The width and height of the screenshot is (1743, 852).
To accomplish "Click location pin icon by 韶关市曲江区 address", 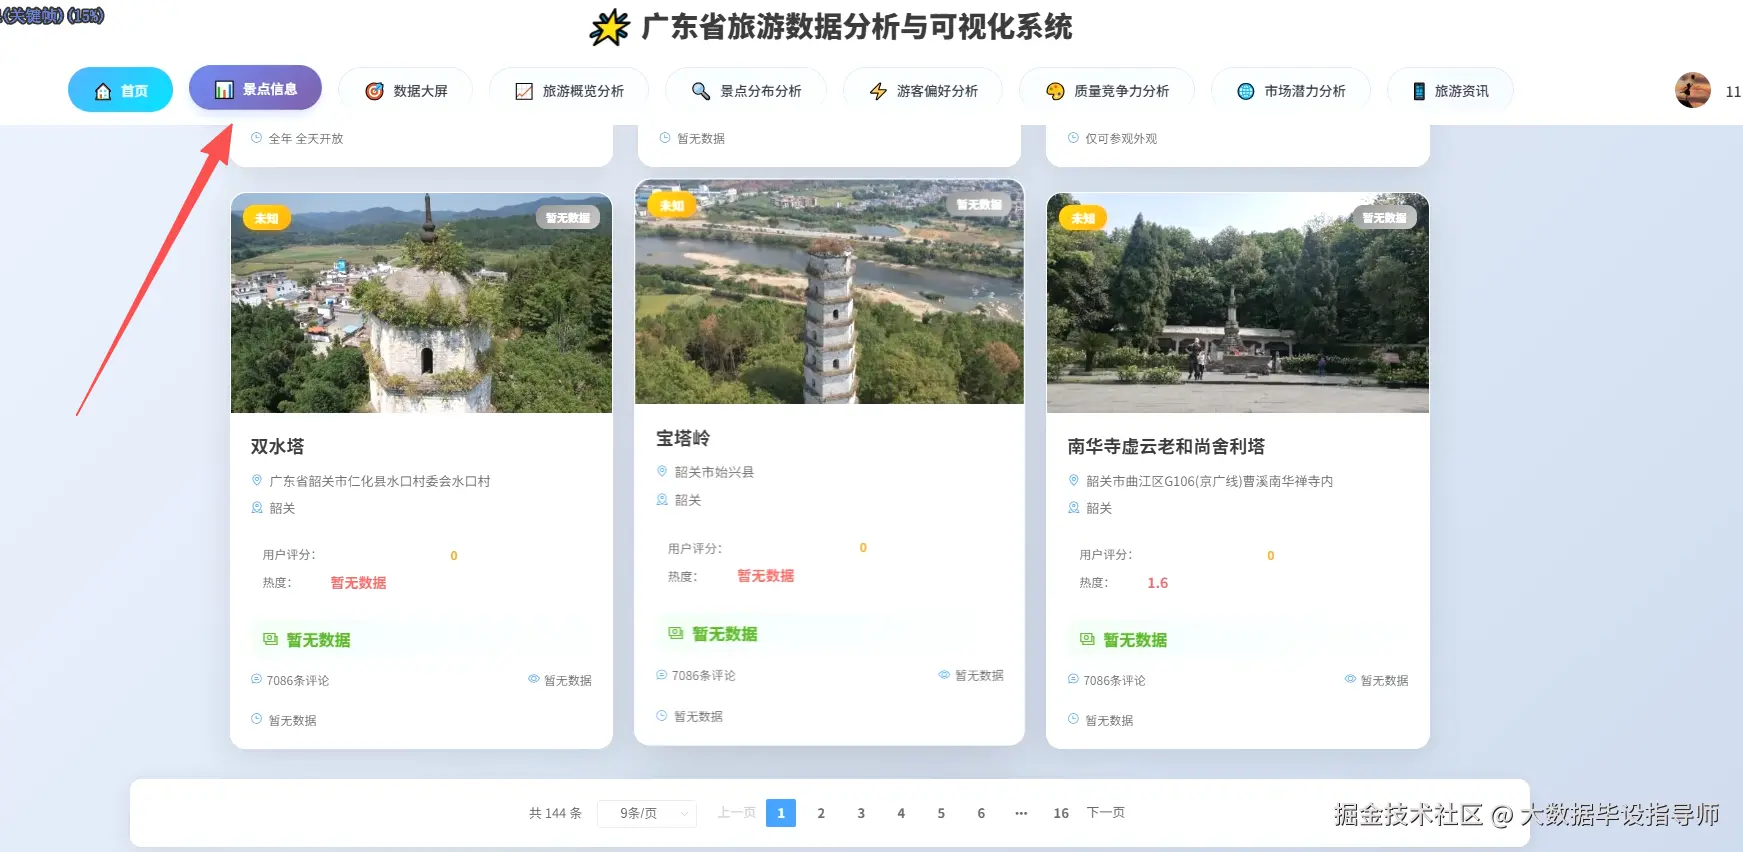I will [x=1074, y=480].
